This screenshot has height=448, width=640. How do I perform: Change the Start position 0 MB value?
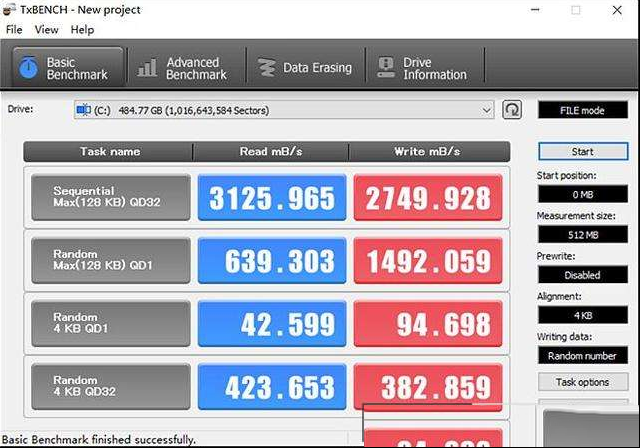coord(583,194)
